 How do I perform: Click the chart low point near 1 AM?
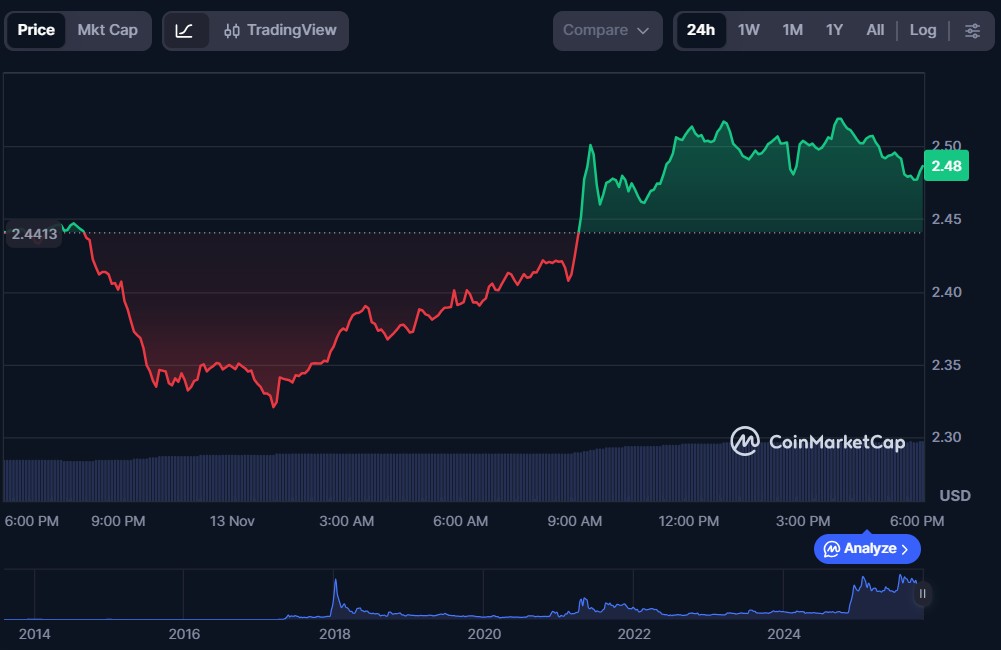click(x=273, y=406)
